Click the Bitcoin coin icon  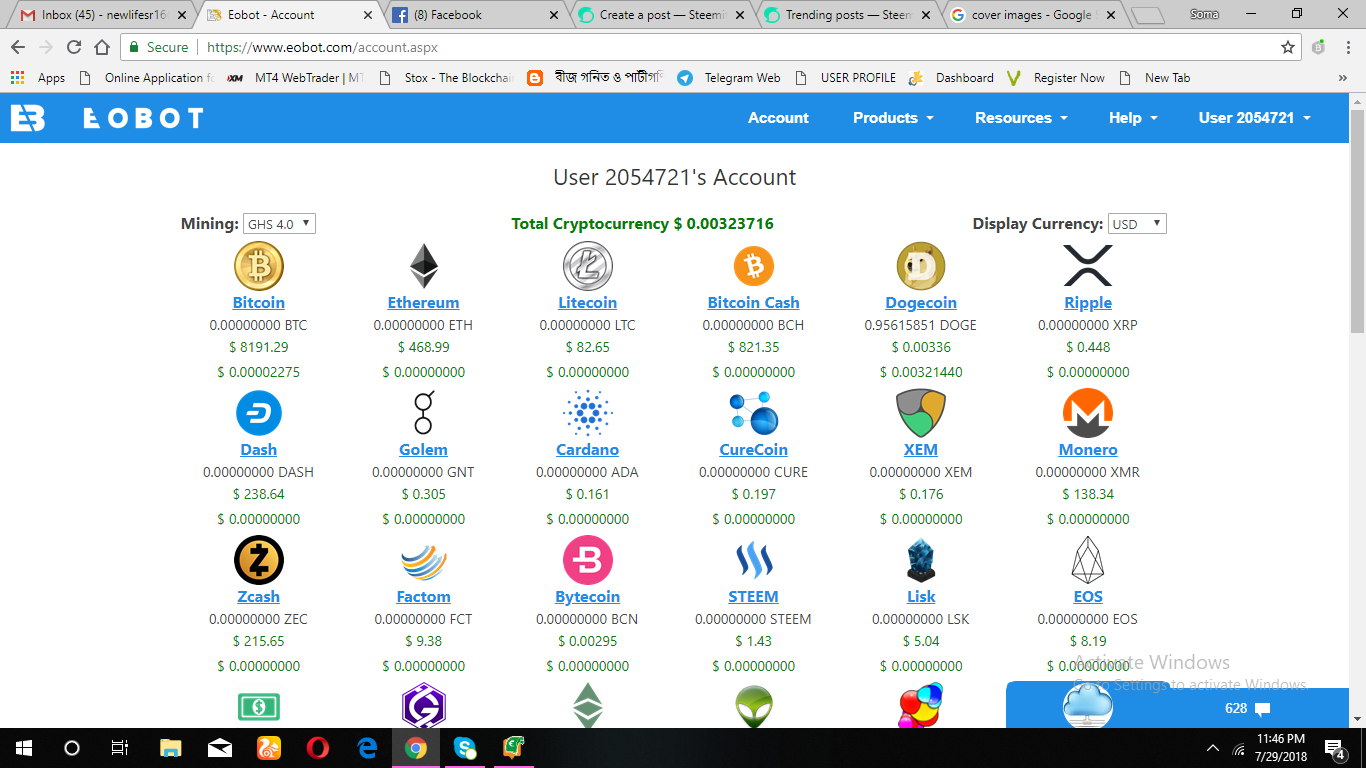pos(258,265)
